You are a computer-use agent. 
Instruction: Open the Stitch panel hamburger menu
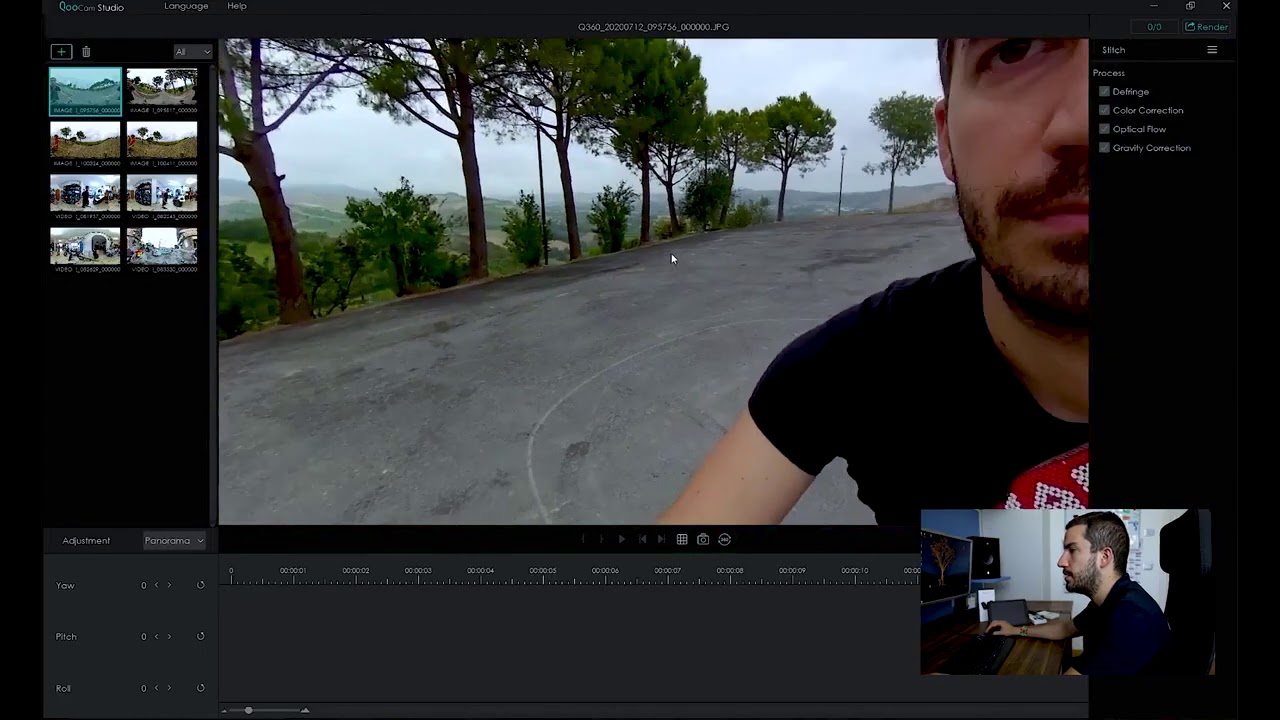1212,50
